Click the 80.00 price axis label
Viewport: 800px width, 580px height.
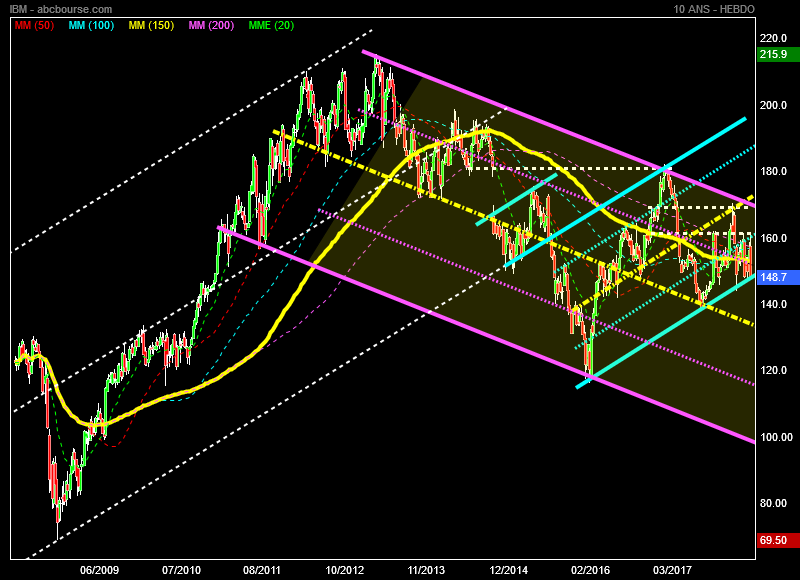(x=773, y=503)
